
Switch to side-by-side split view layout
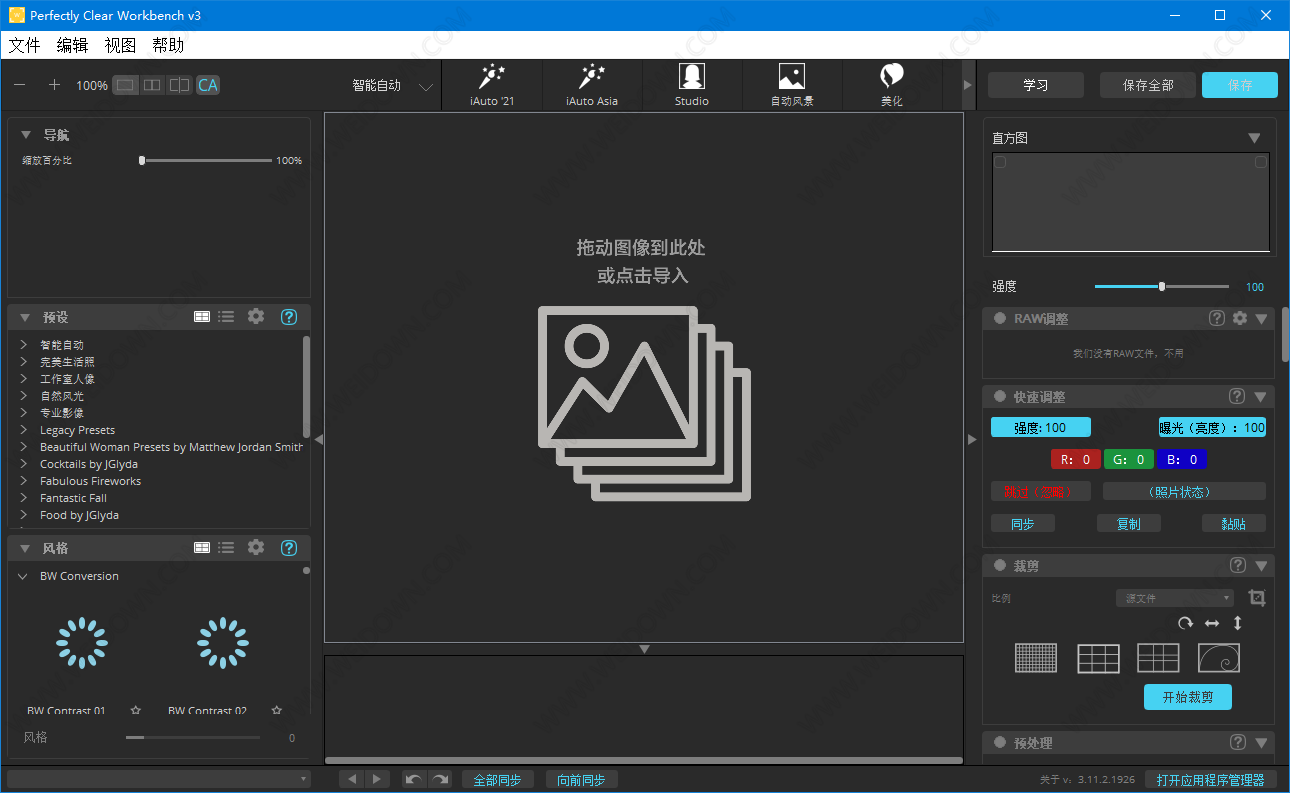(152, 85)
